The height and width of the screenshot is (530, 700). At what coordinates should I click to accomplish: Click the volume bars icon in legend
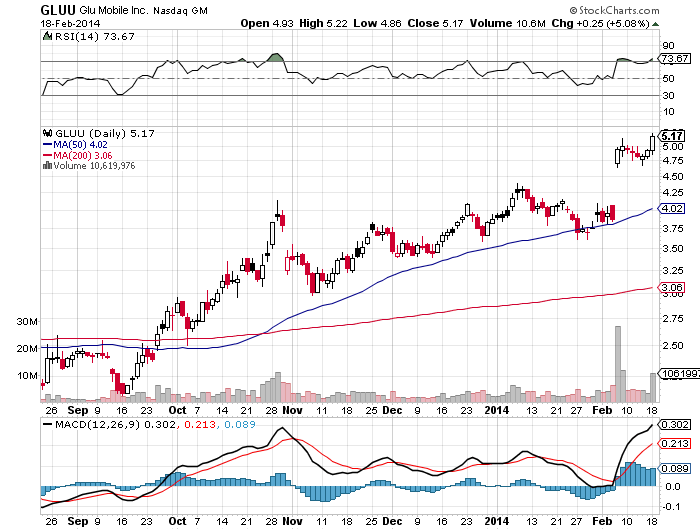47,166
